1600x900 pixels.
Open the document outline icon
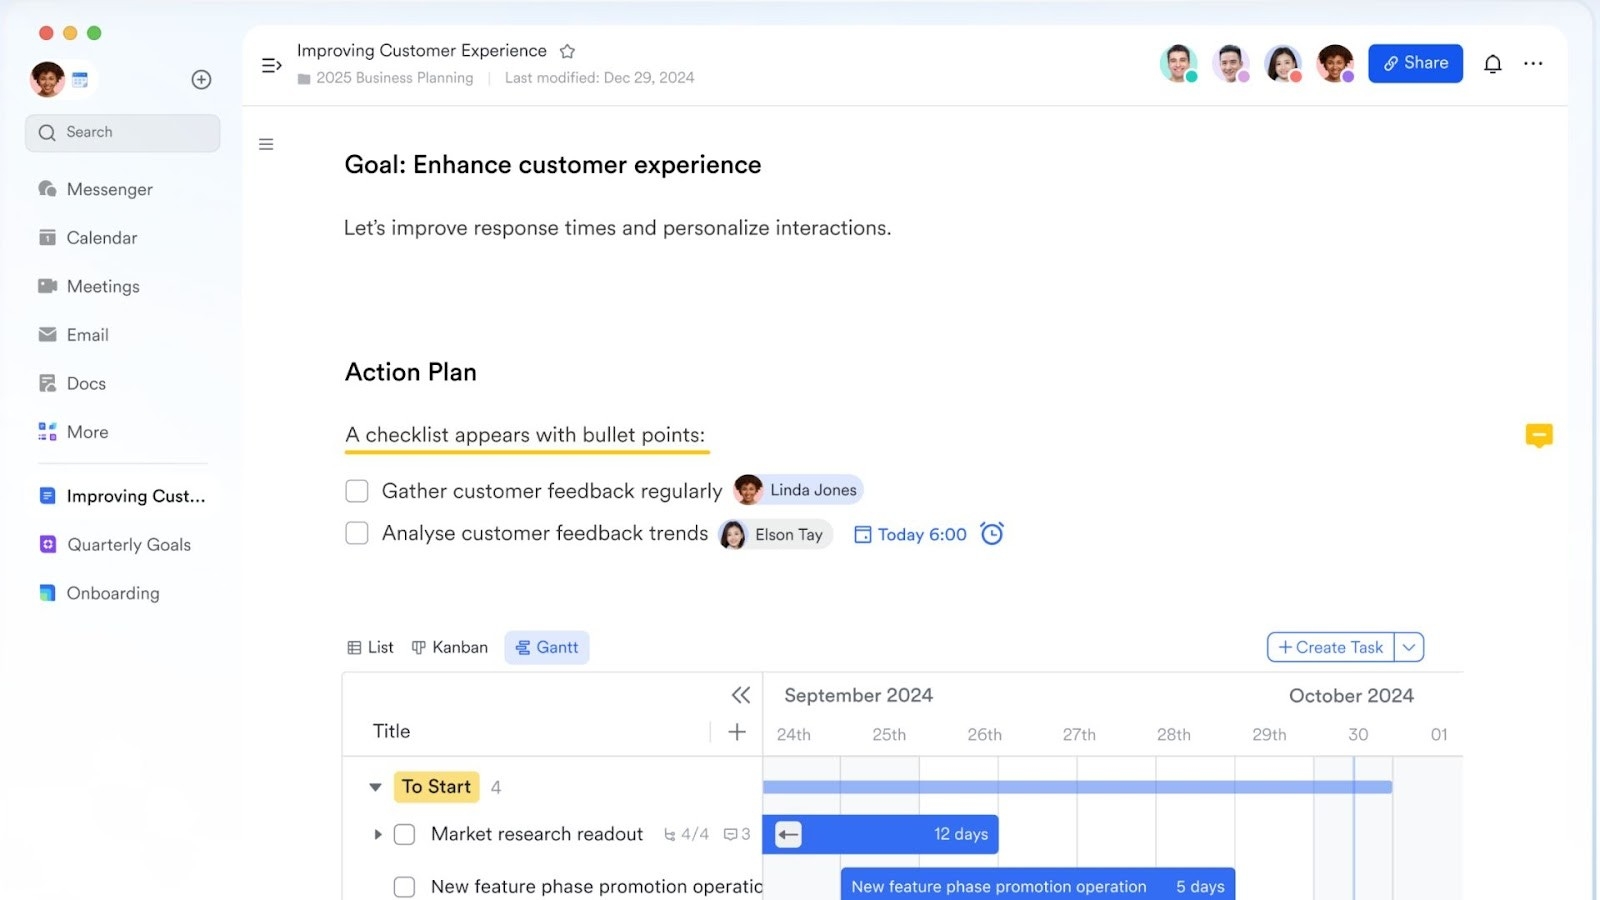(266, 144)
